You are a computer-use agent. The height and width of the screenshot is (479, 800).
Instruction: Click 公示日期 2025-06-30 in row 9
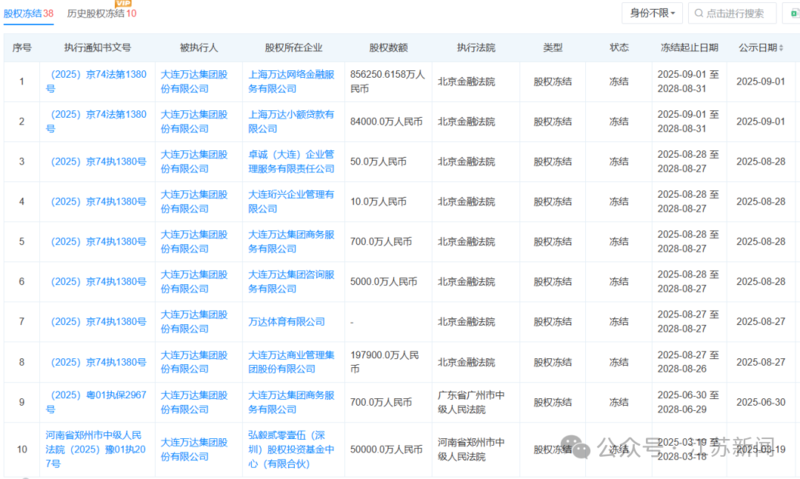coord(761,402)
